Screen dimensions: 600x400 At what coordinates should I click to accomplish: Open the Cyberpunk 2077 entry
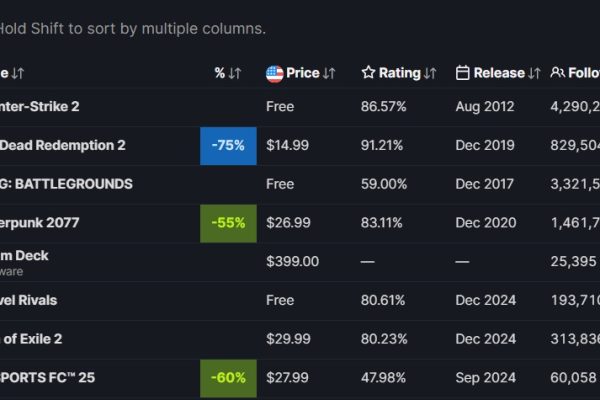coord(39,223)
